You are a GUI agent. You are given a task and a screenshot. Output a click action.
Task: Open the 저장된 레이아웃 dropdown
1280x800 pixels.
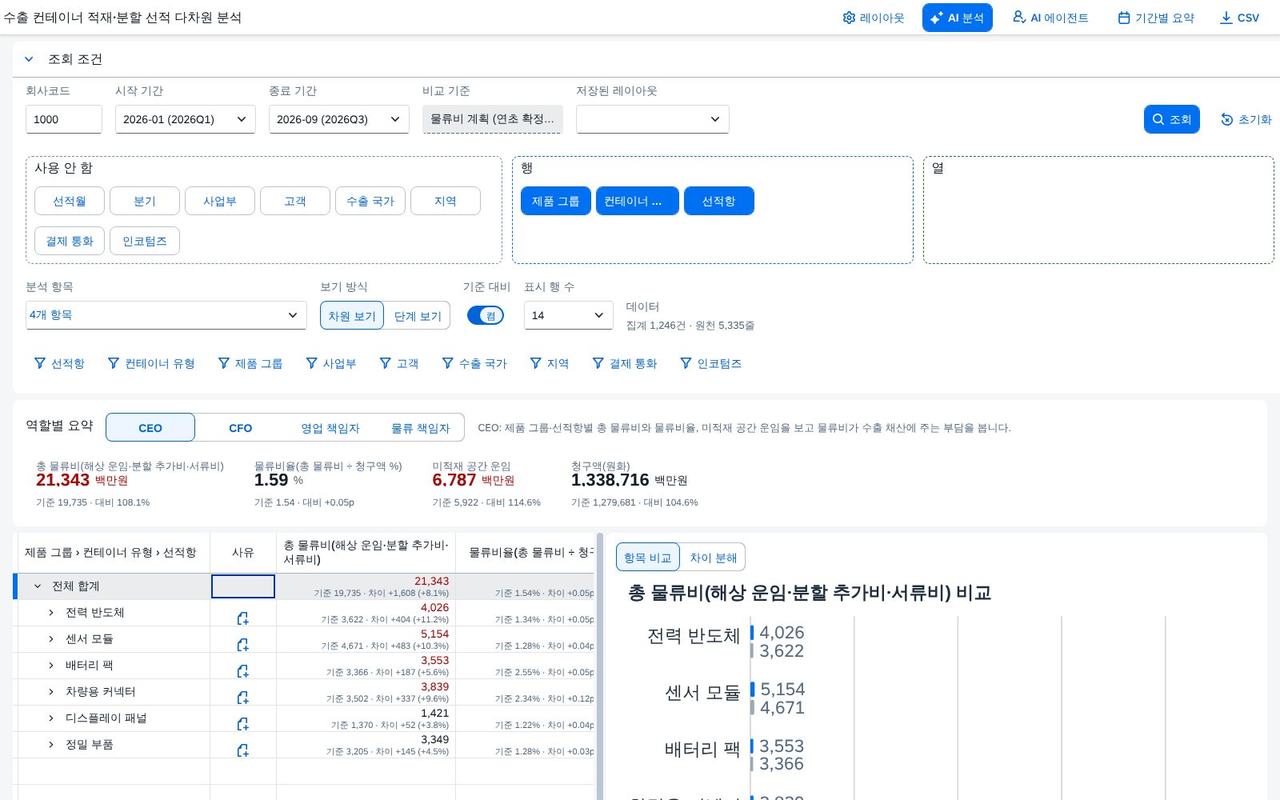652,119
